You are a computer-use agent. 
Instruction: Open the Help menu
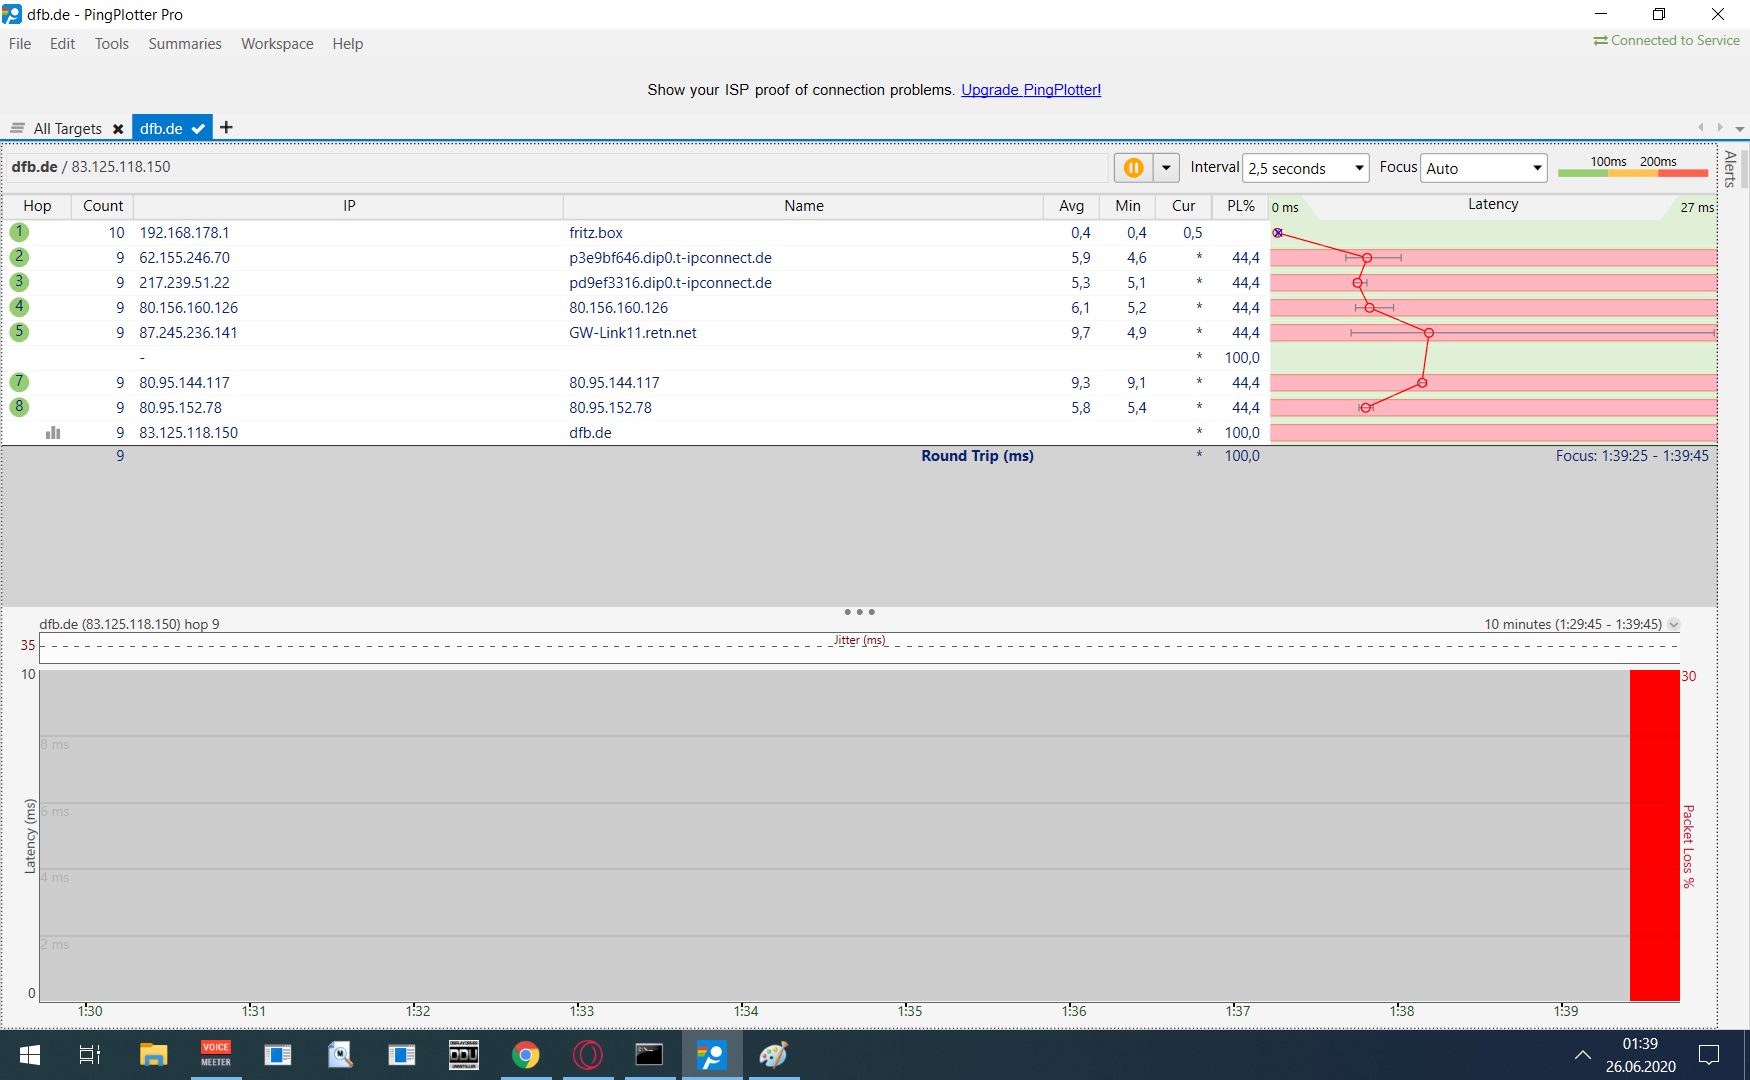[348, 44]
